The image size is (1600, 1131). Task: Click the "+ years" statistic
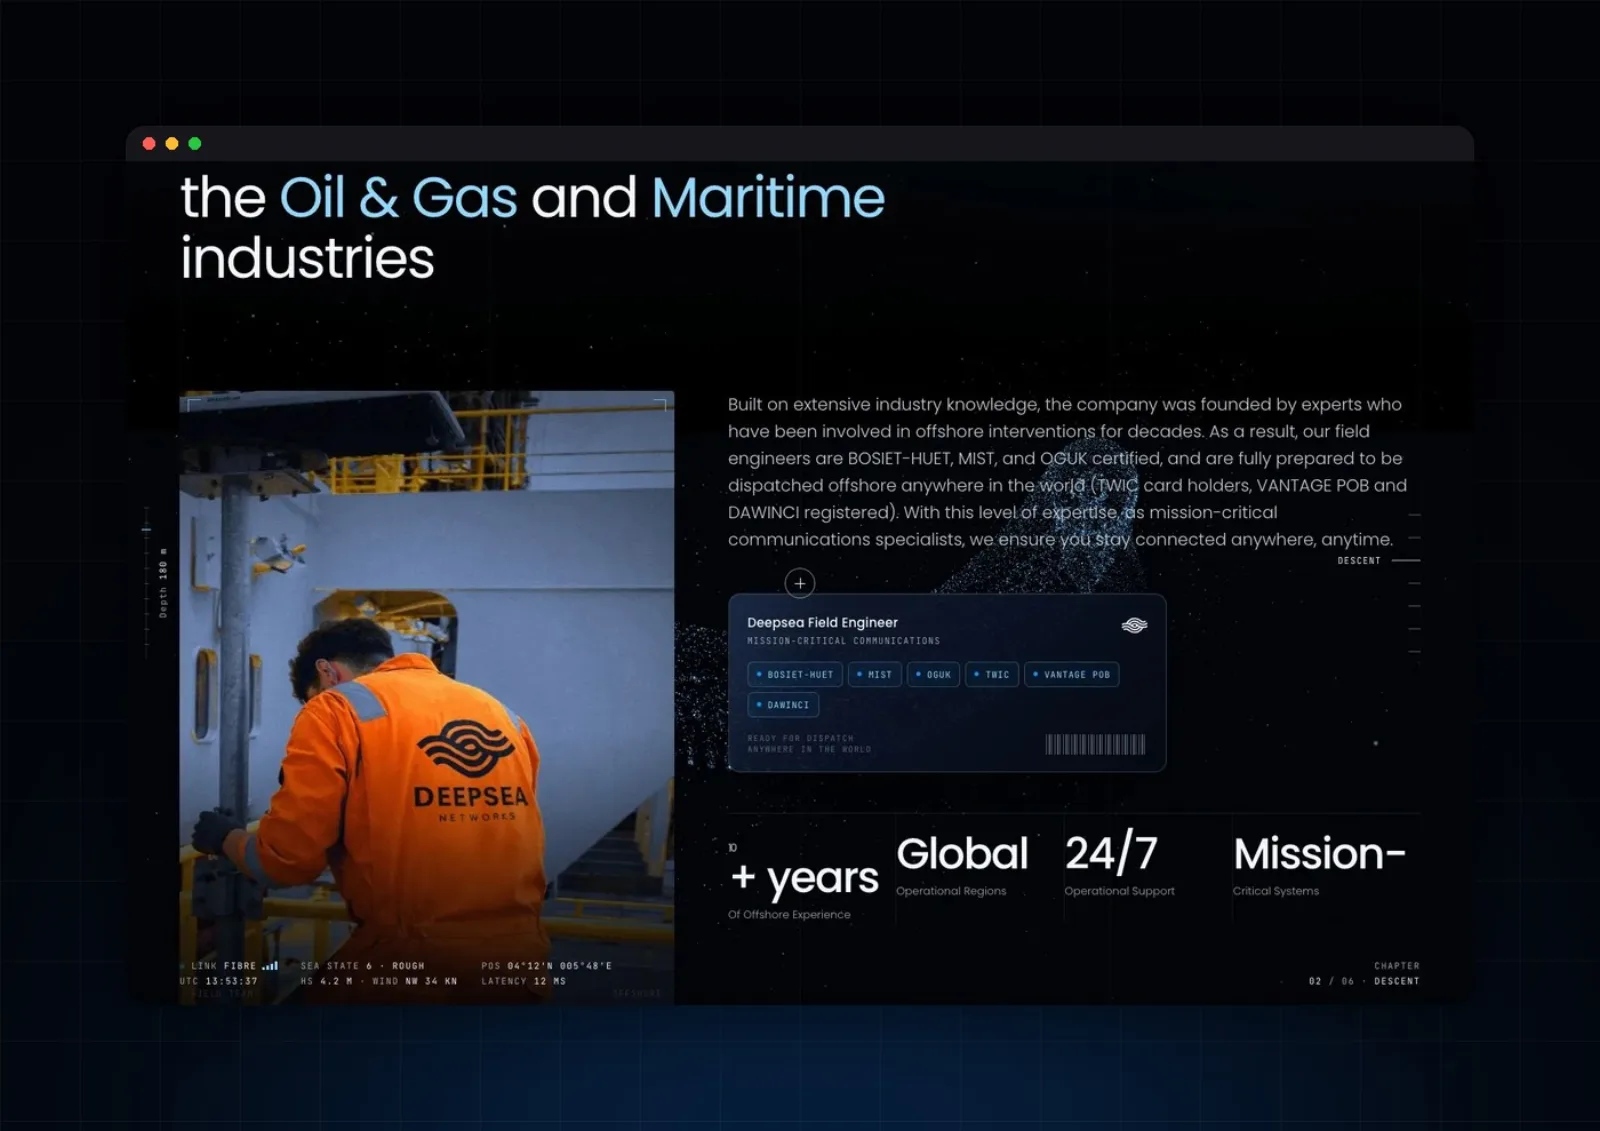[805, 878]
